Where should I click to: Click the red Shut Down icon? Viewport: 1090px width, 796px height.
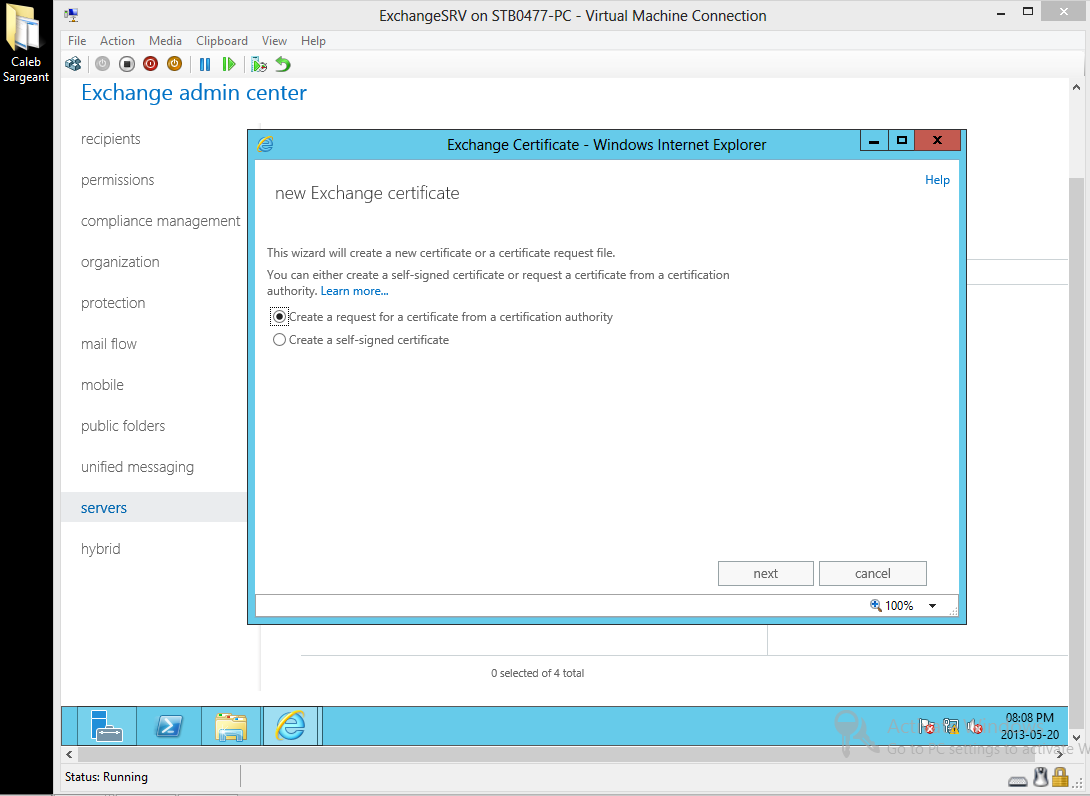coord(150,64)
